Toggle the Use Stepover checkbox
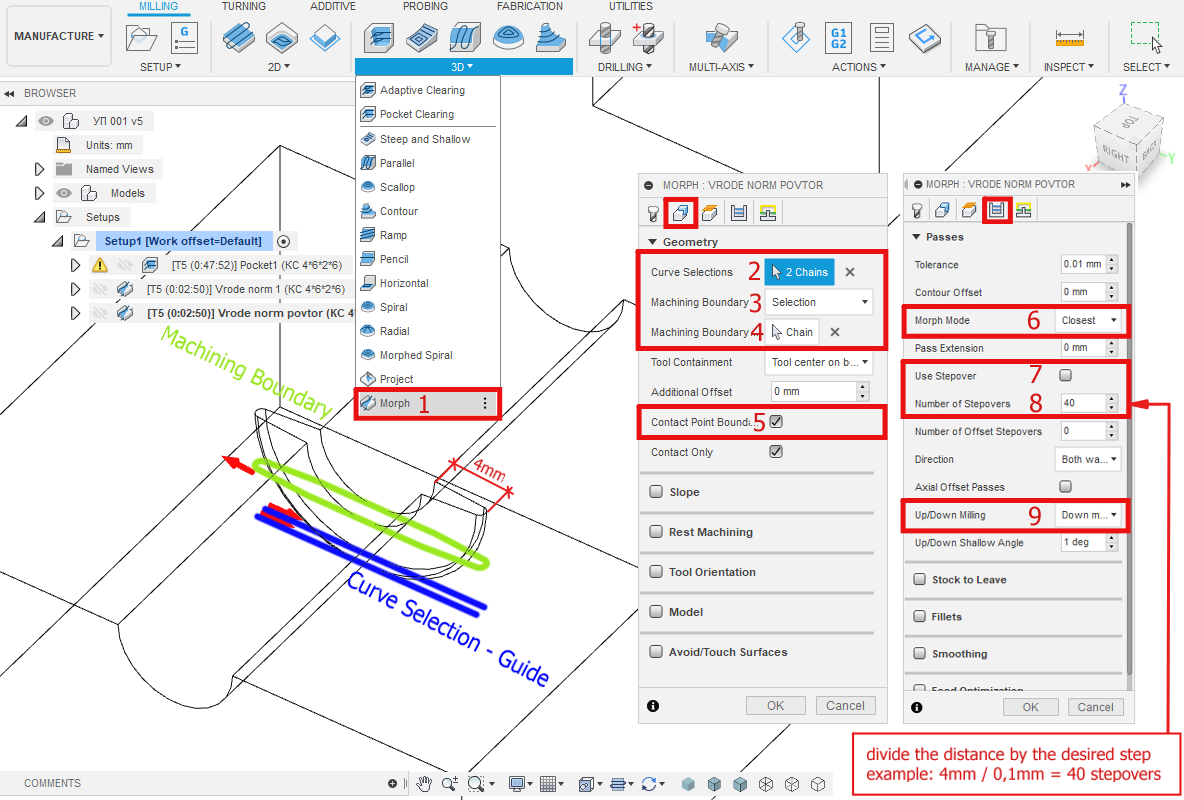This screenshot has height=800, width=1184. [1065, 375]
